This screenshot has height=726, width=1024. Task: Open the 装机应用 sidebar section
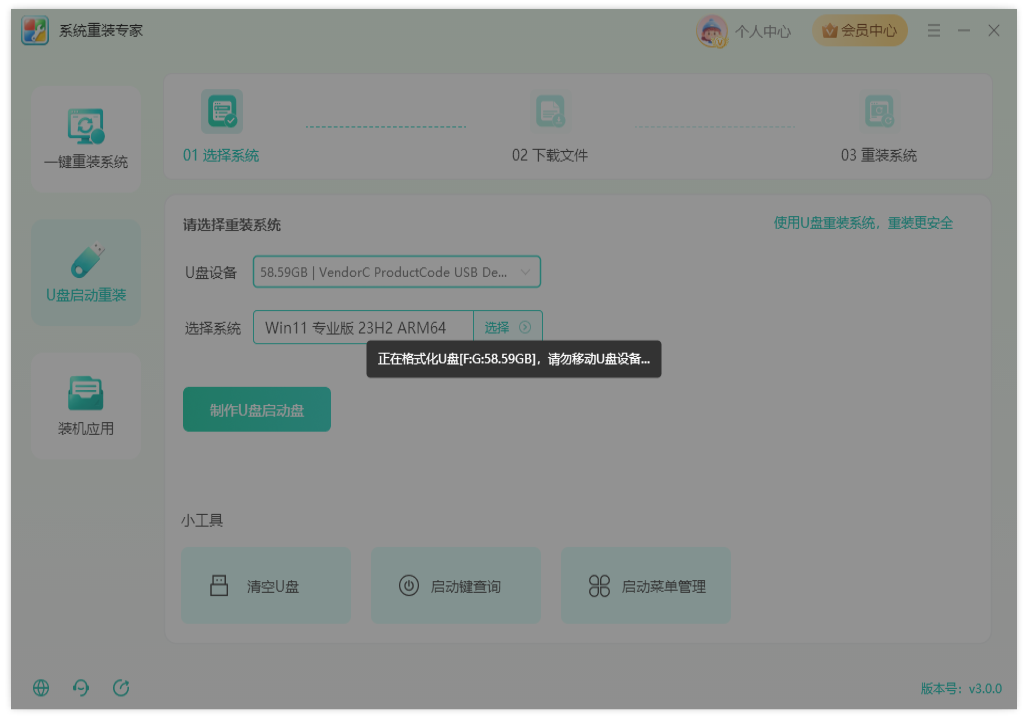86,406
